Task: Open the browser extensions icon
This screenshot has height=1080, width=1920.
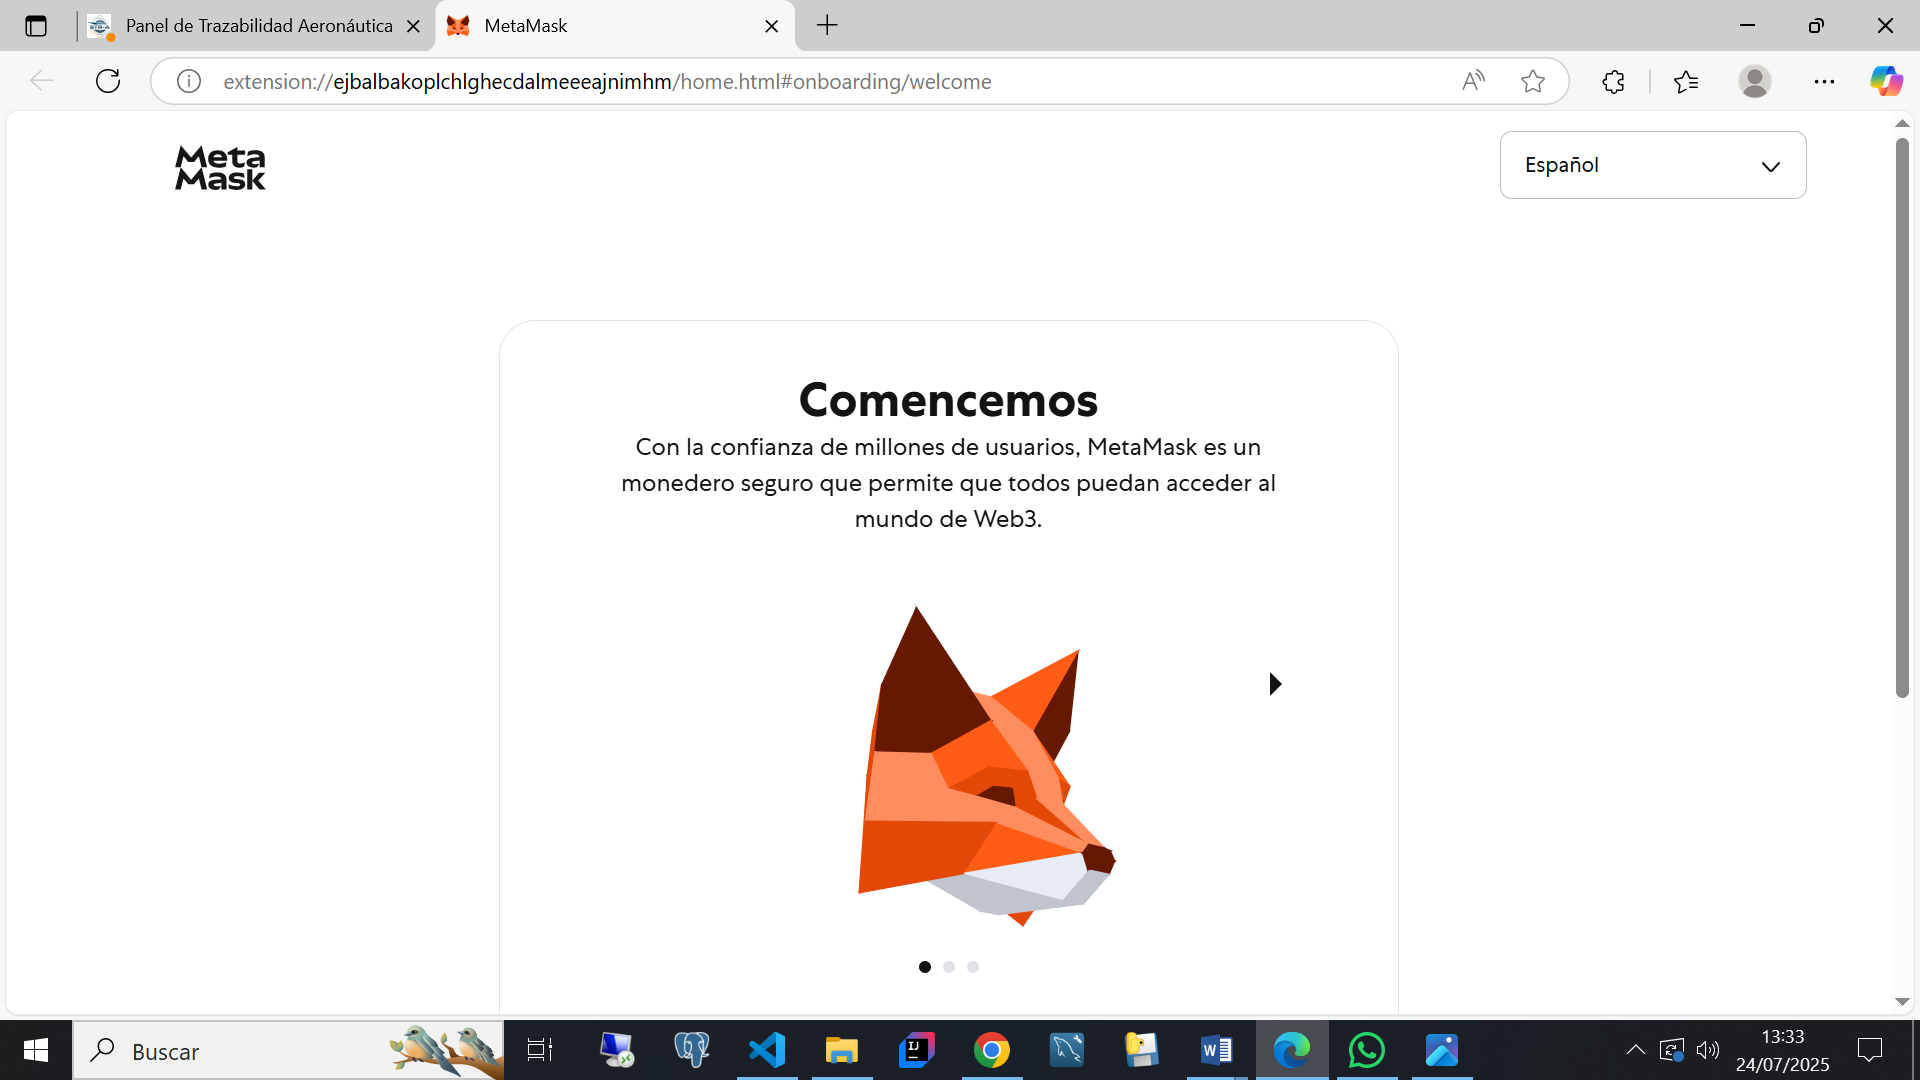Action: 1614,81
